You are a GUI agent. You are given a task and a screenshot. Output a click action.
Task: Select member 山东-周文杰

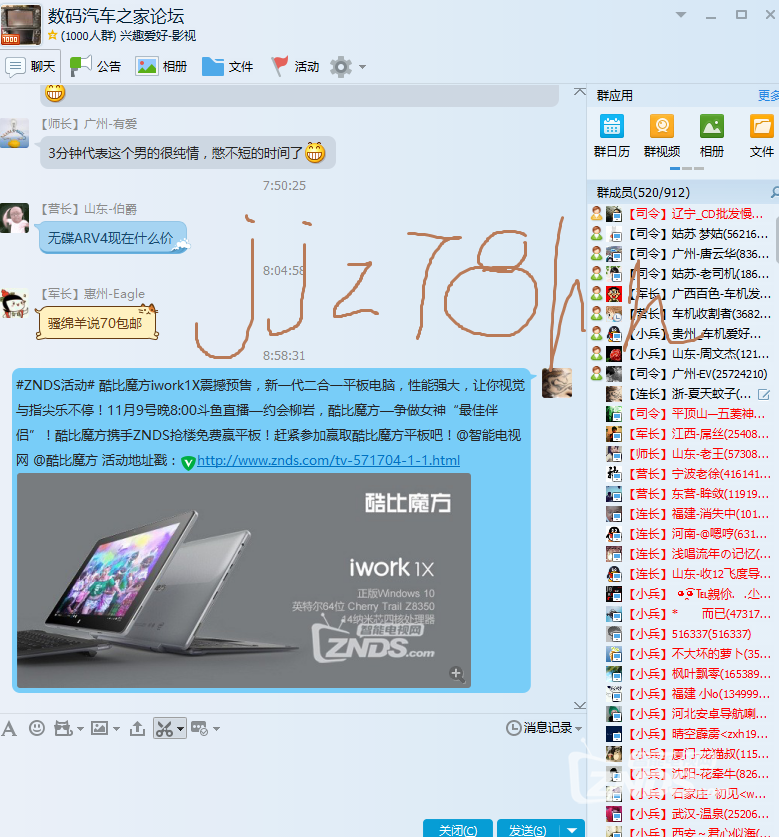click(683, 354)
